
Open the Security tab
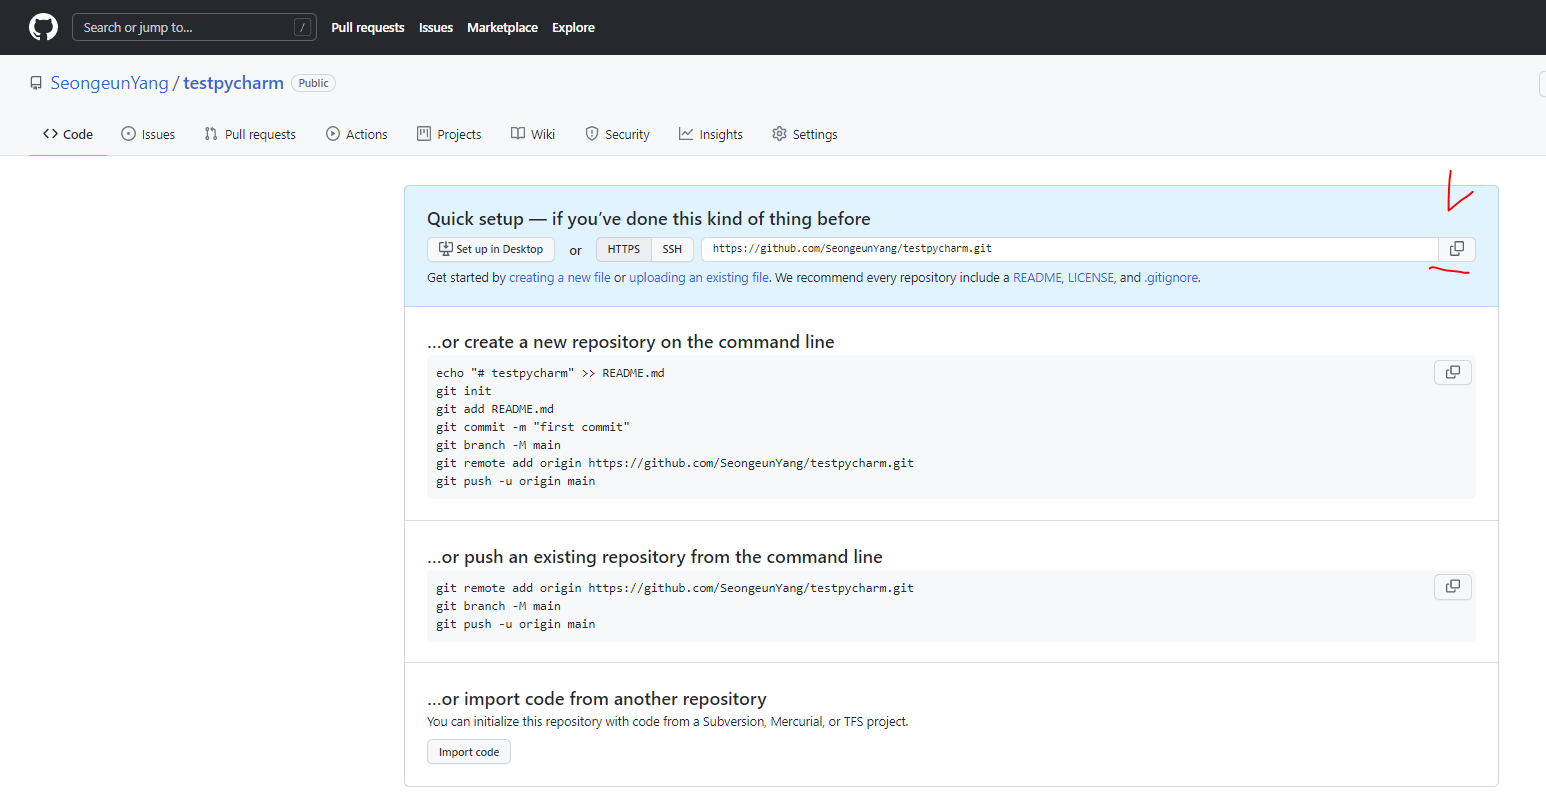[x=617, y=134]
